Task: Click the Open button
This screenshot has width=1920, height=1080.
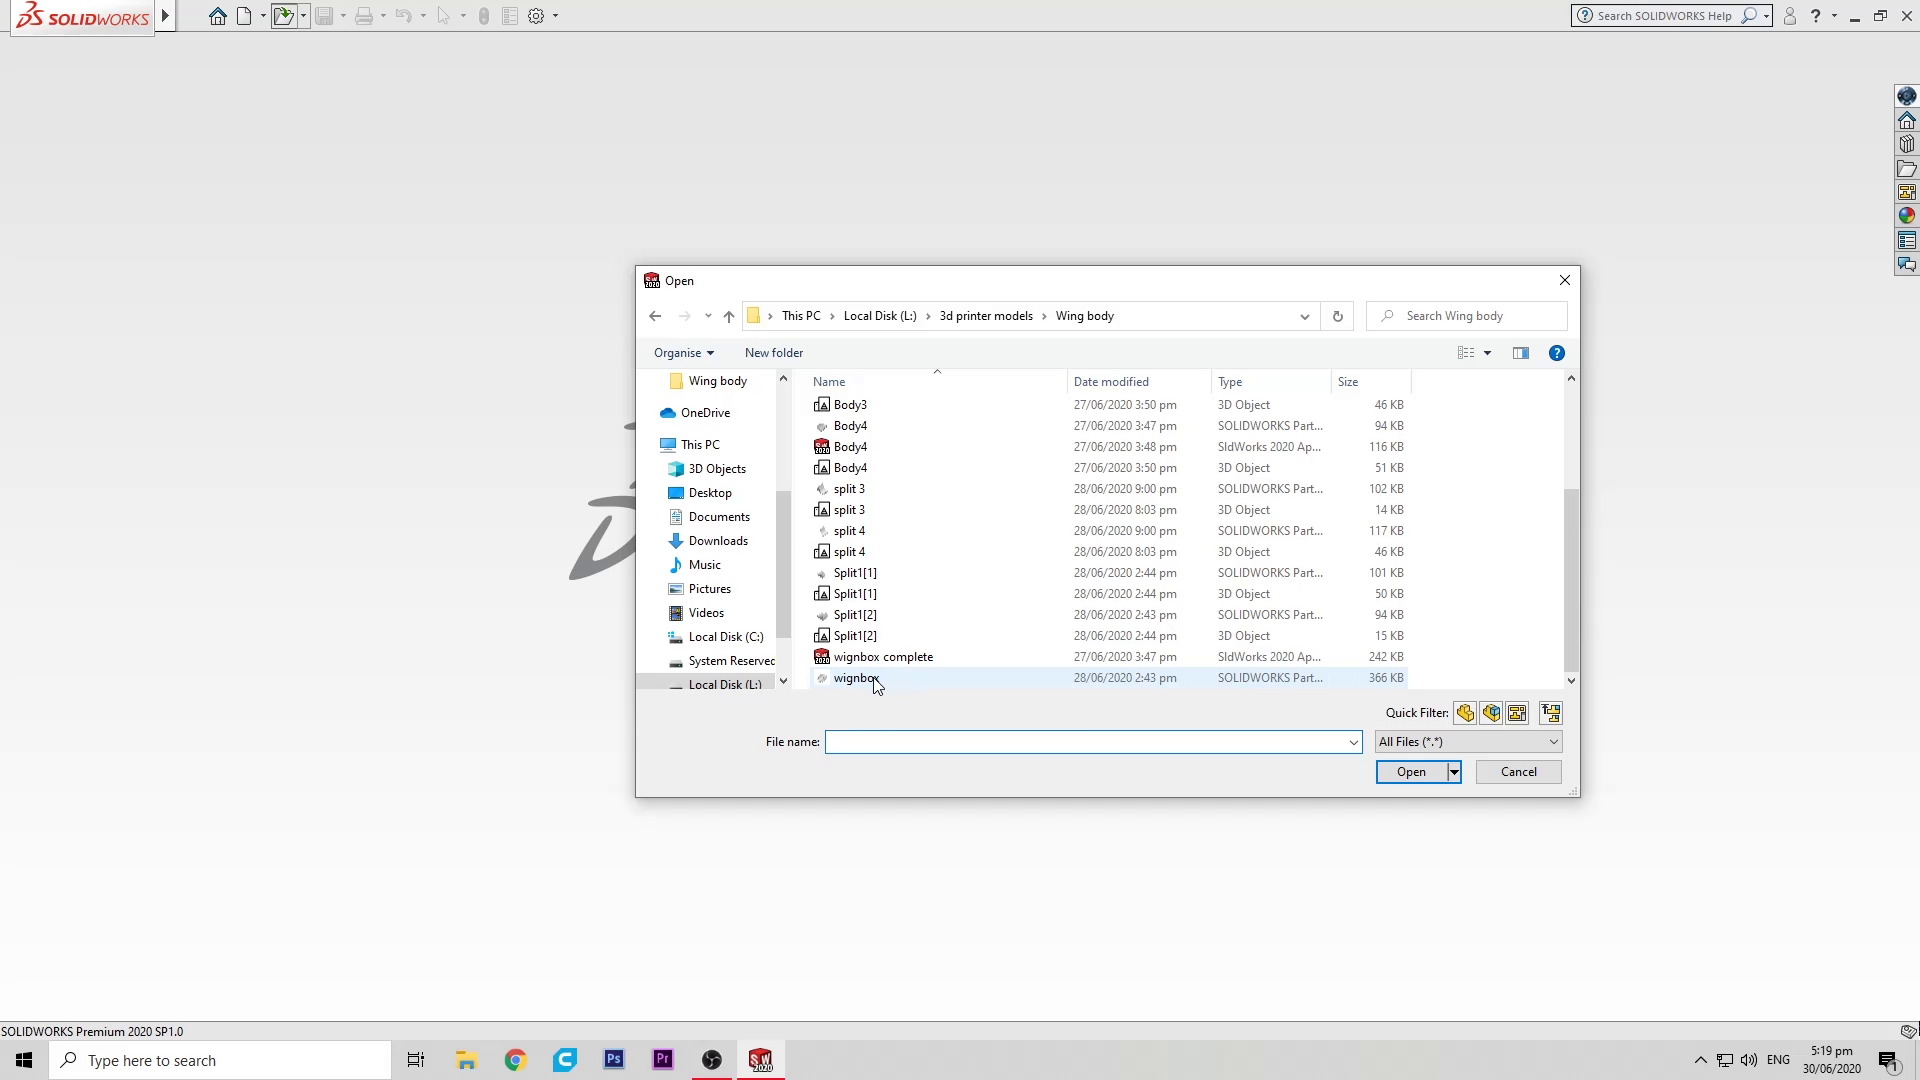Action: point(1411,772)
